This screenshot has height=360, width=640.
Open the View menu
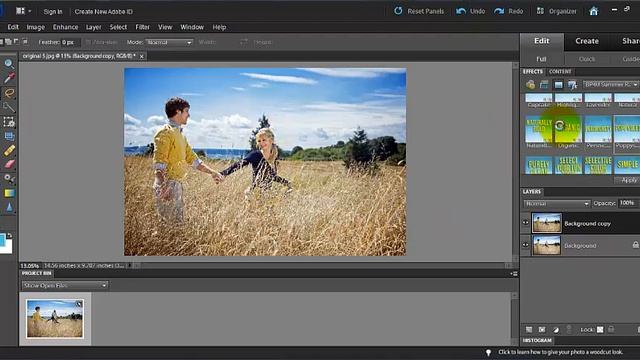(x=165, y=27)
